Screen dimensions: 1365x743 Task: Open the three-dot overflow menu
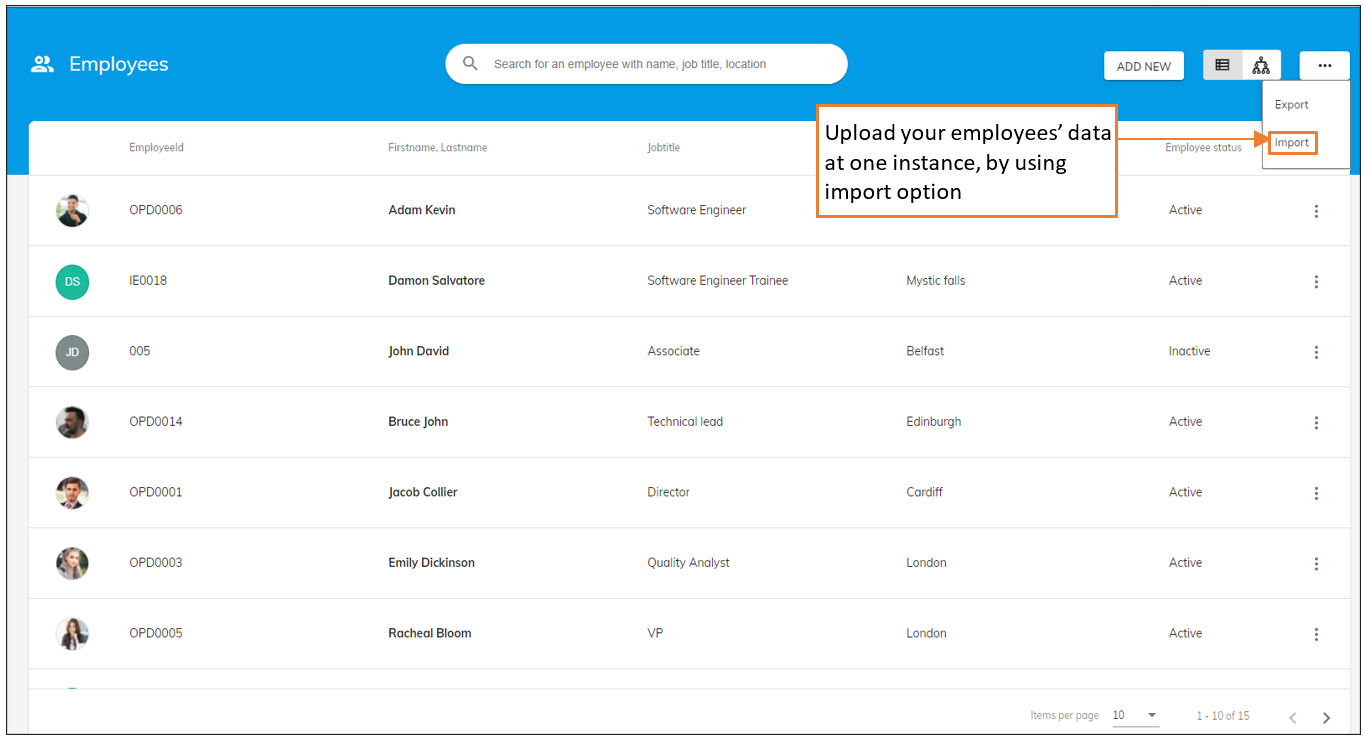1324,64
